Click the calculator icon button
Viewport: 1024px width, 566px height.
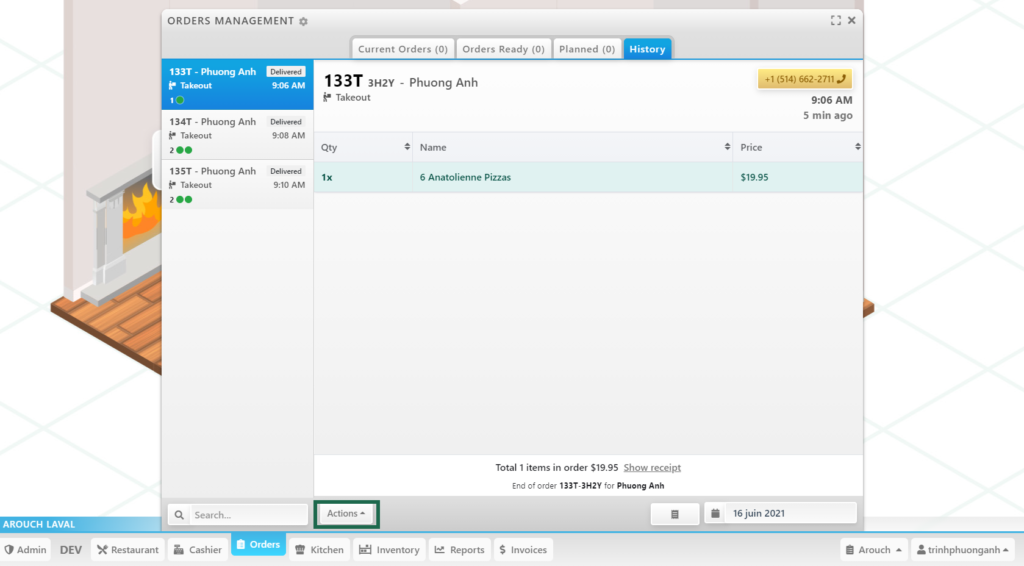pyautogui.click(x=675, y=514)
